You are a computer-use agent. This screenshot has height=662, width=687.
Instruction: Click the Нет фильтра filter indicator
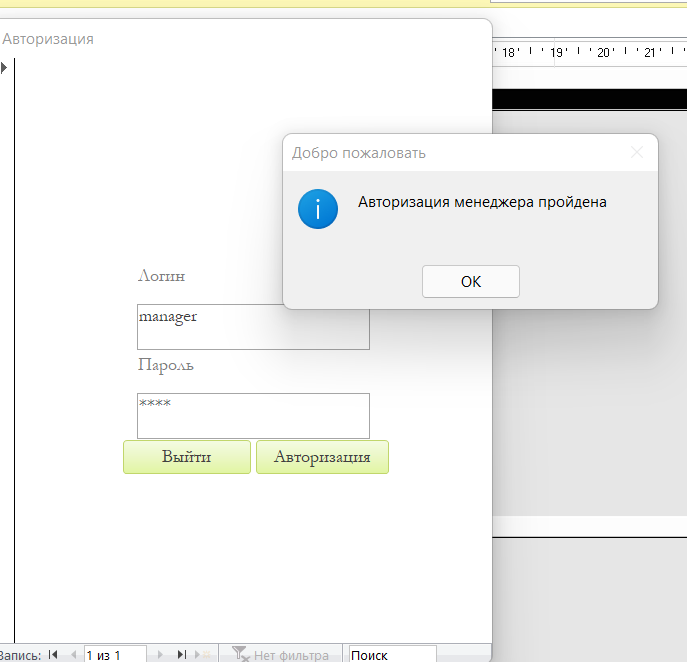pos(280,655)
